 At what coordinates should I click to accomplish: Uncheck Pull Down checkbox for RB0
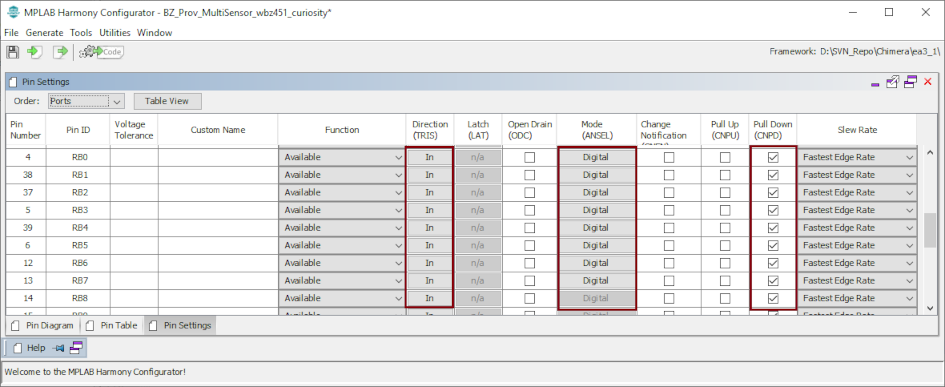click(x=773, y=157)
